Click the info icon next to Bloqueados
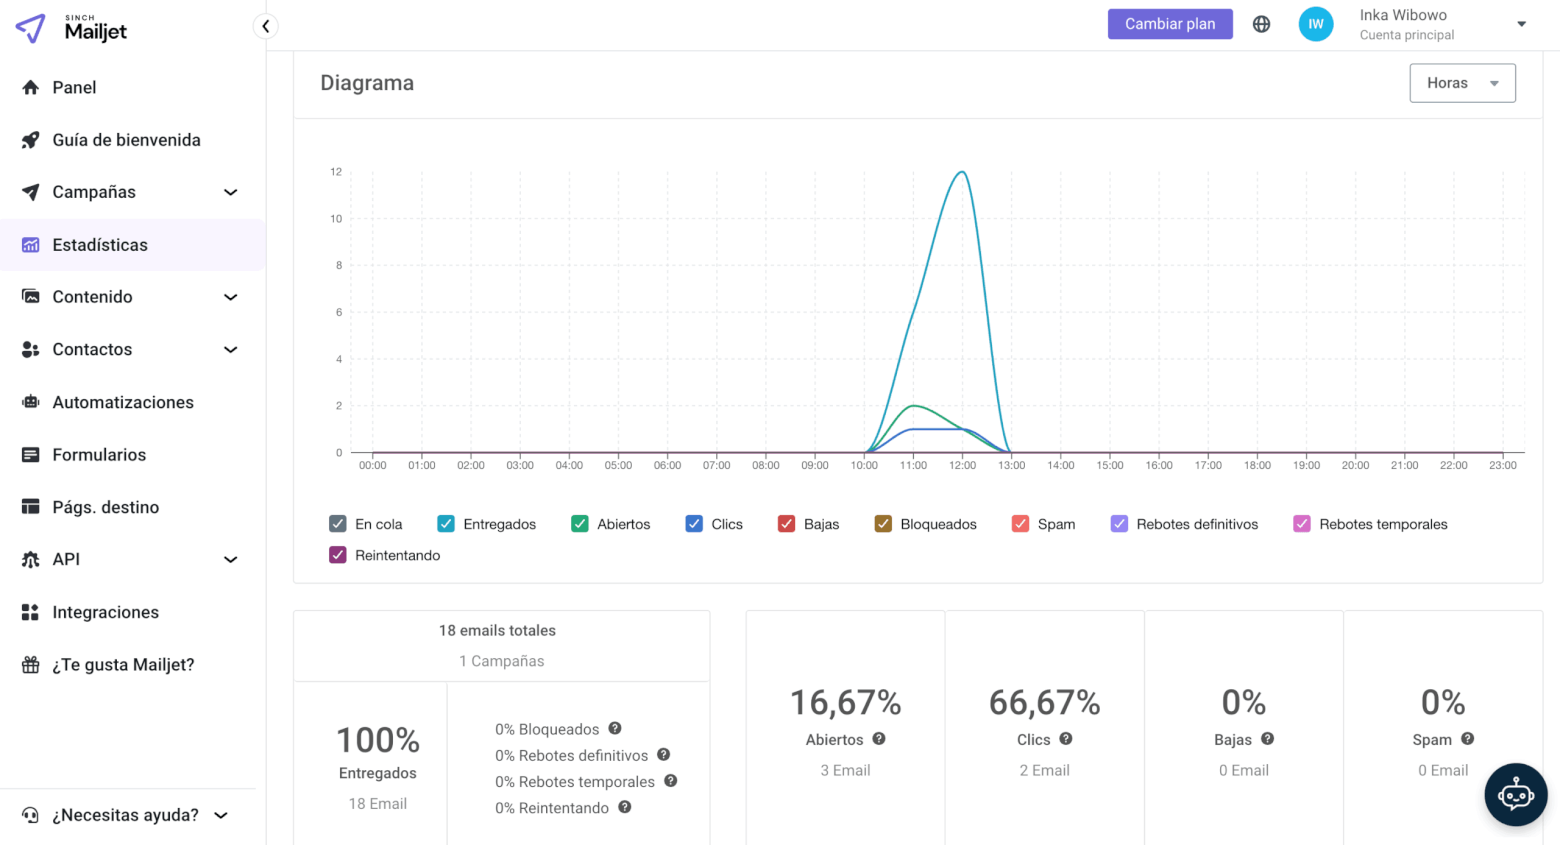 615,729
